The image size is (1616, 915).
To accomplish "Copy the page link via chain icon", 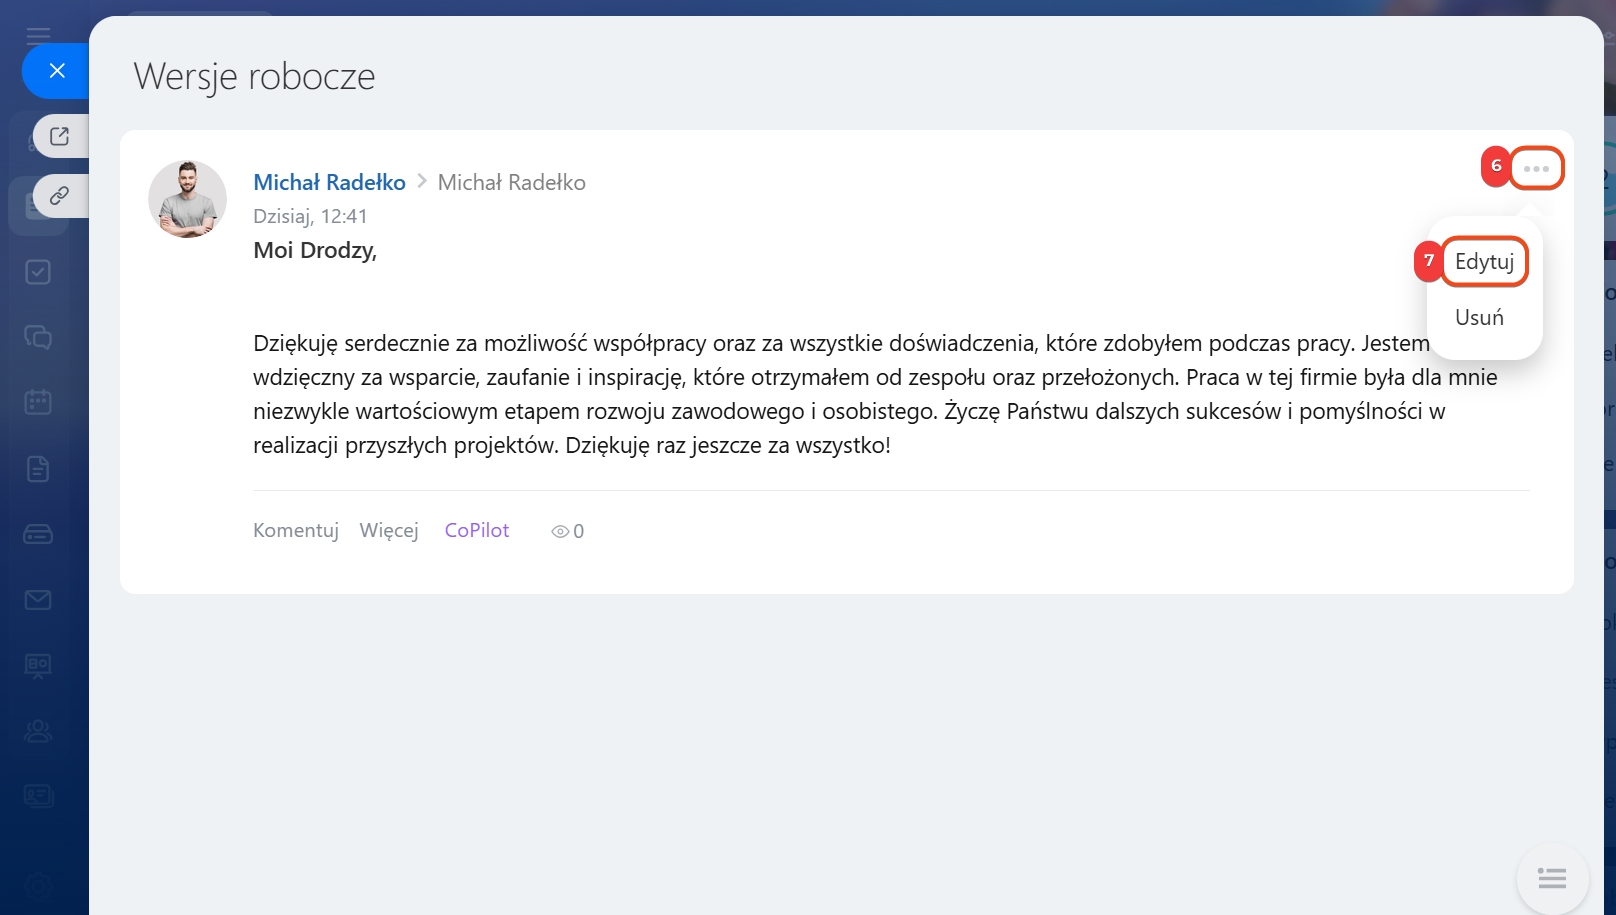I will click(x=60, y=196).
